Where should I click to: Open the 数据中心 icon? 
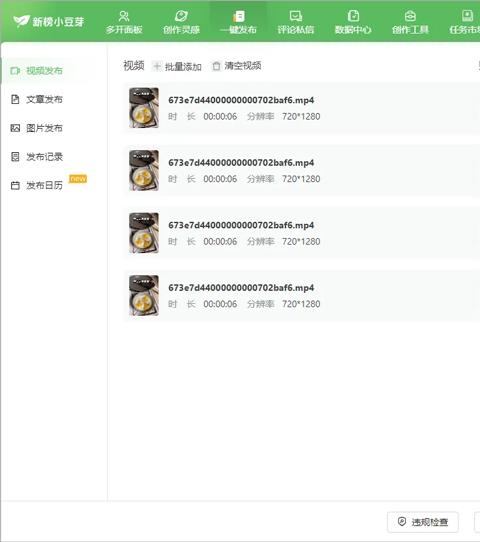click(353, 16)
